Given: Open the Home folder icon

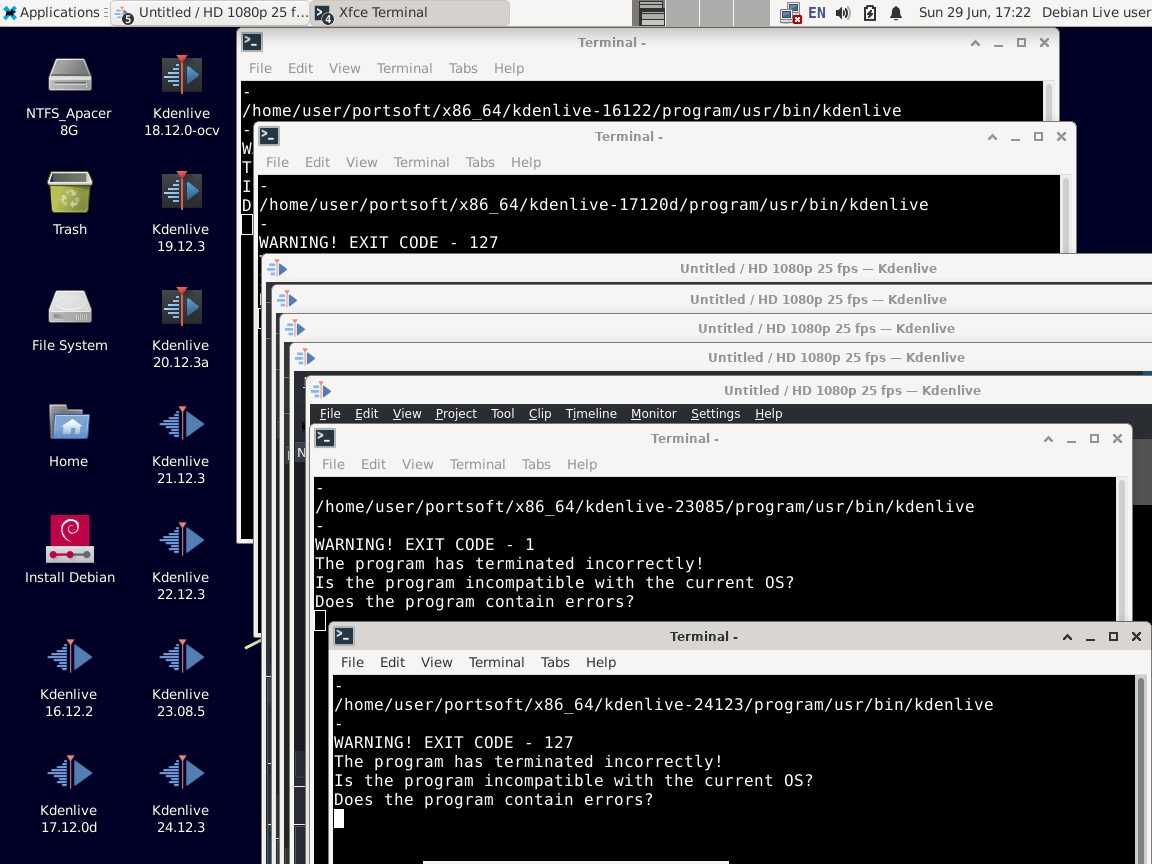Looking at the screenshot, I should click(69, 435).
